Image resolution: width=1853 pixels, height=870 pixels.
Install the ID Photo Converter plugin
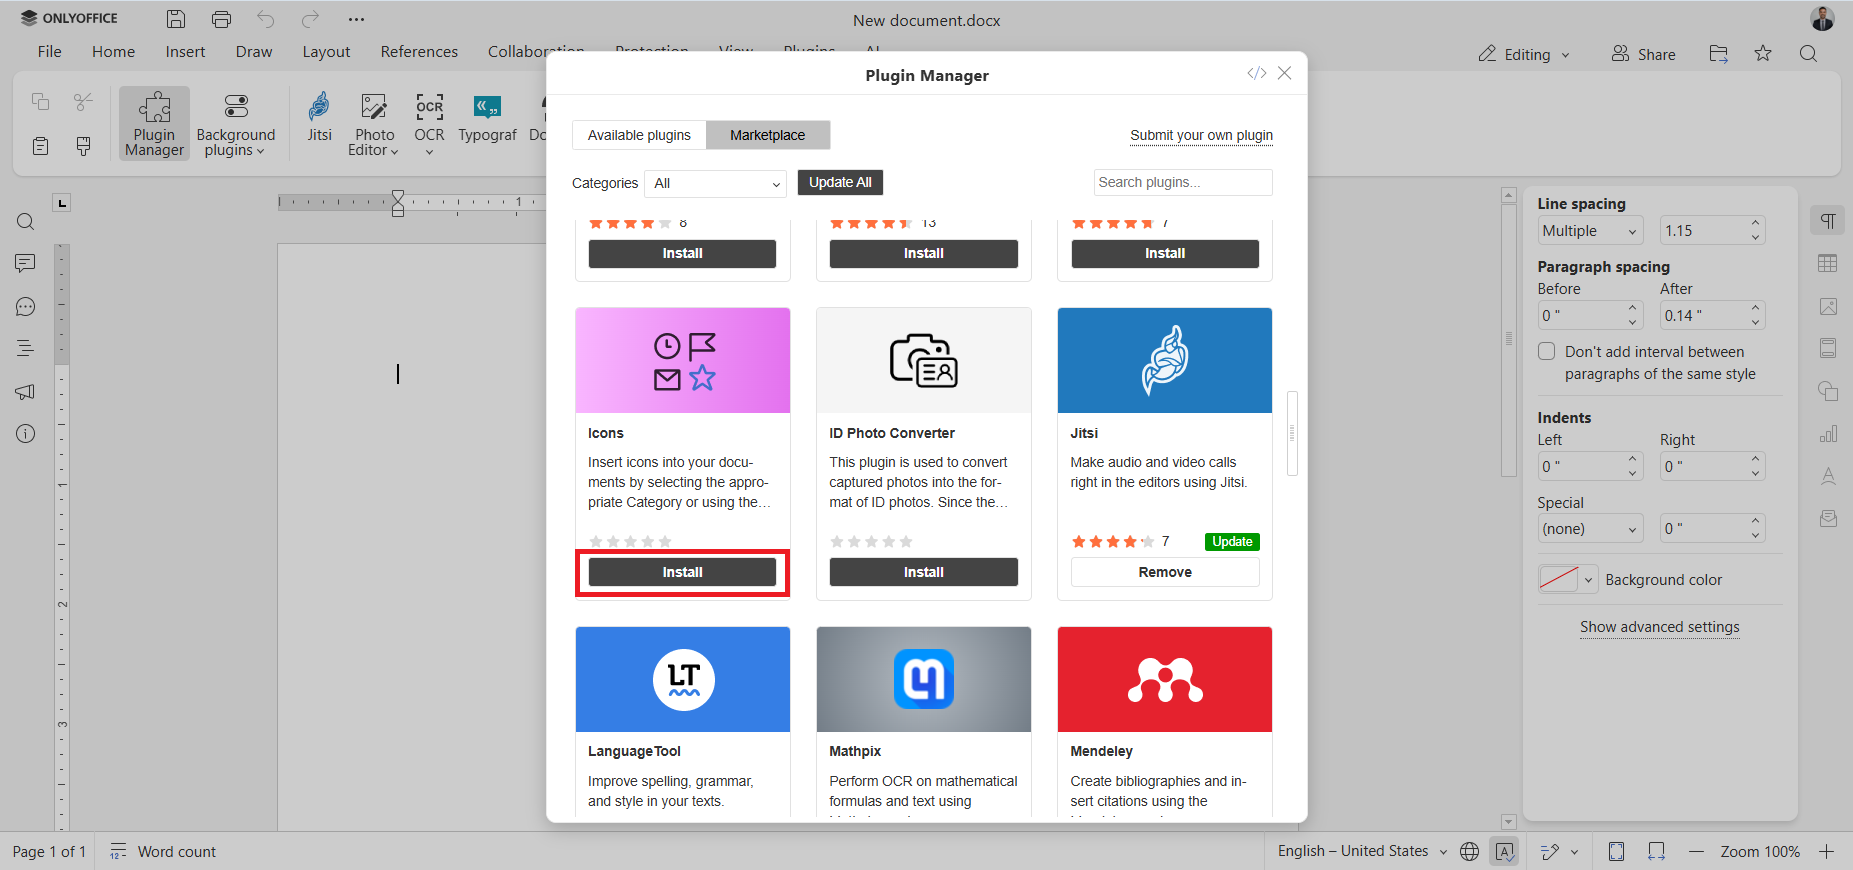(923, 572)
